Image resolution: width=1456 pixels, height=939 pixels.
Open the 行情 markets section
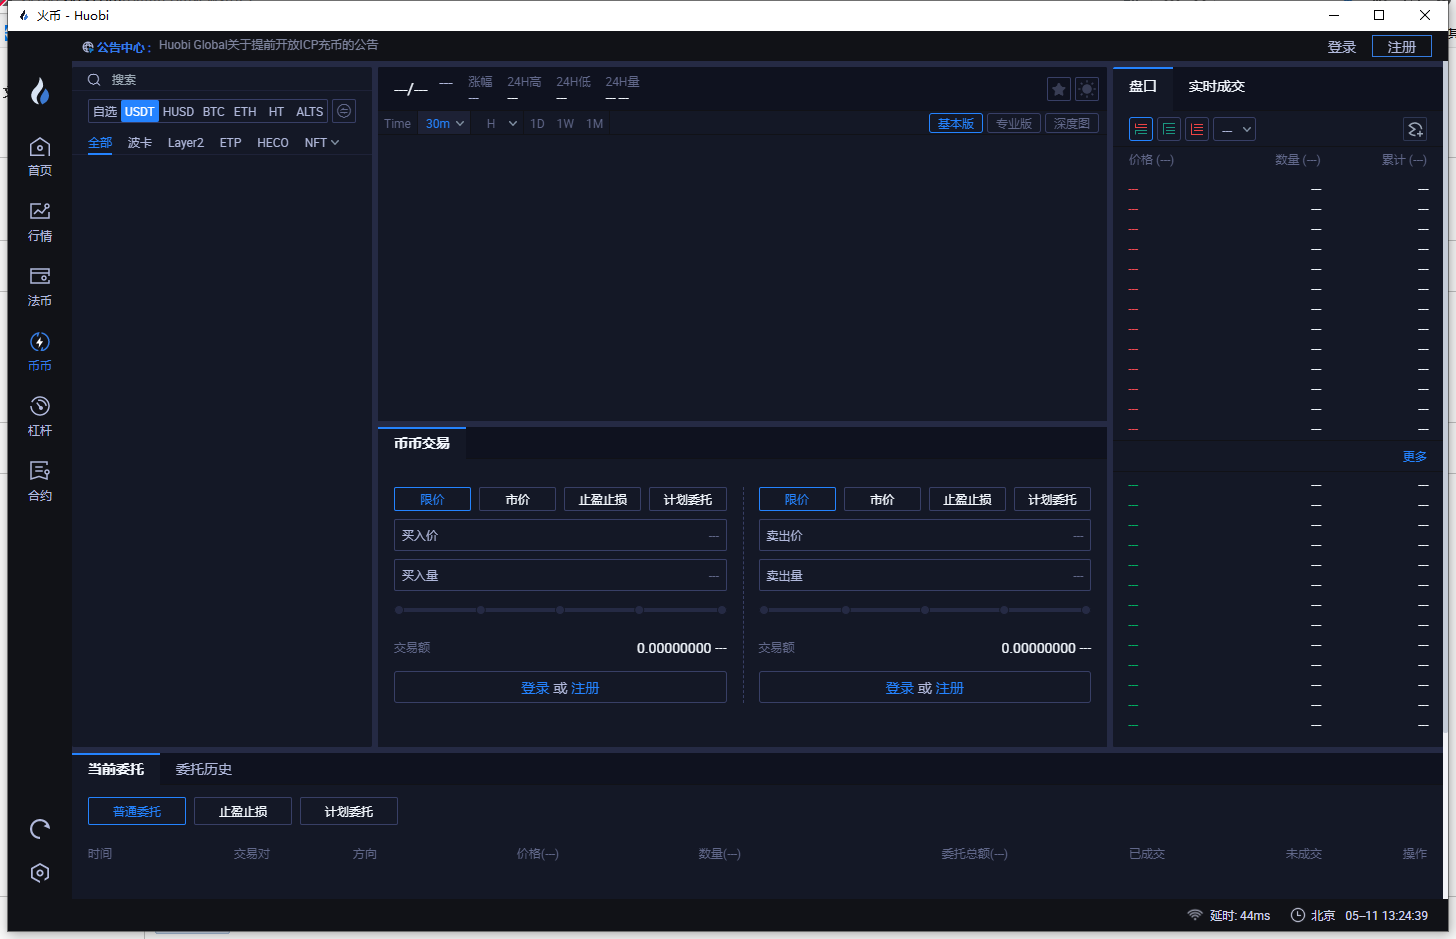coord(40,222)
